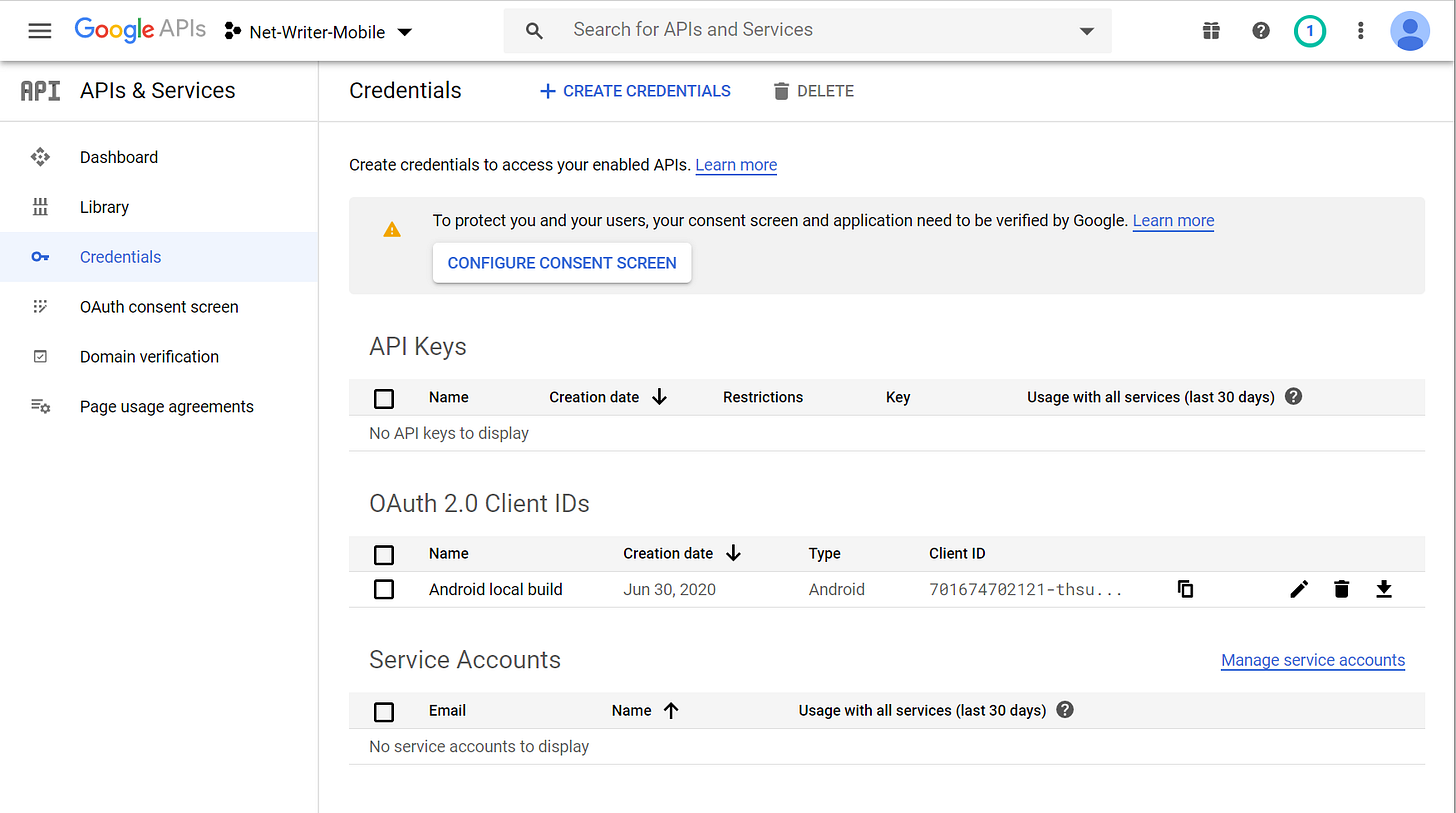Open OAuth consent screen page
The width and height of the screenshot is (1456, 813).
(159, 307)
